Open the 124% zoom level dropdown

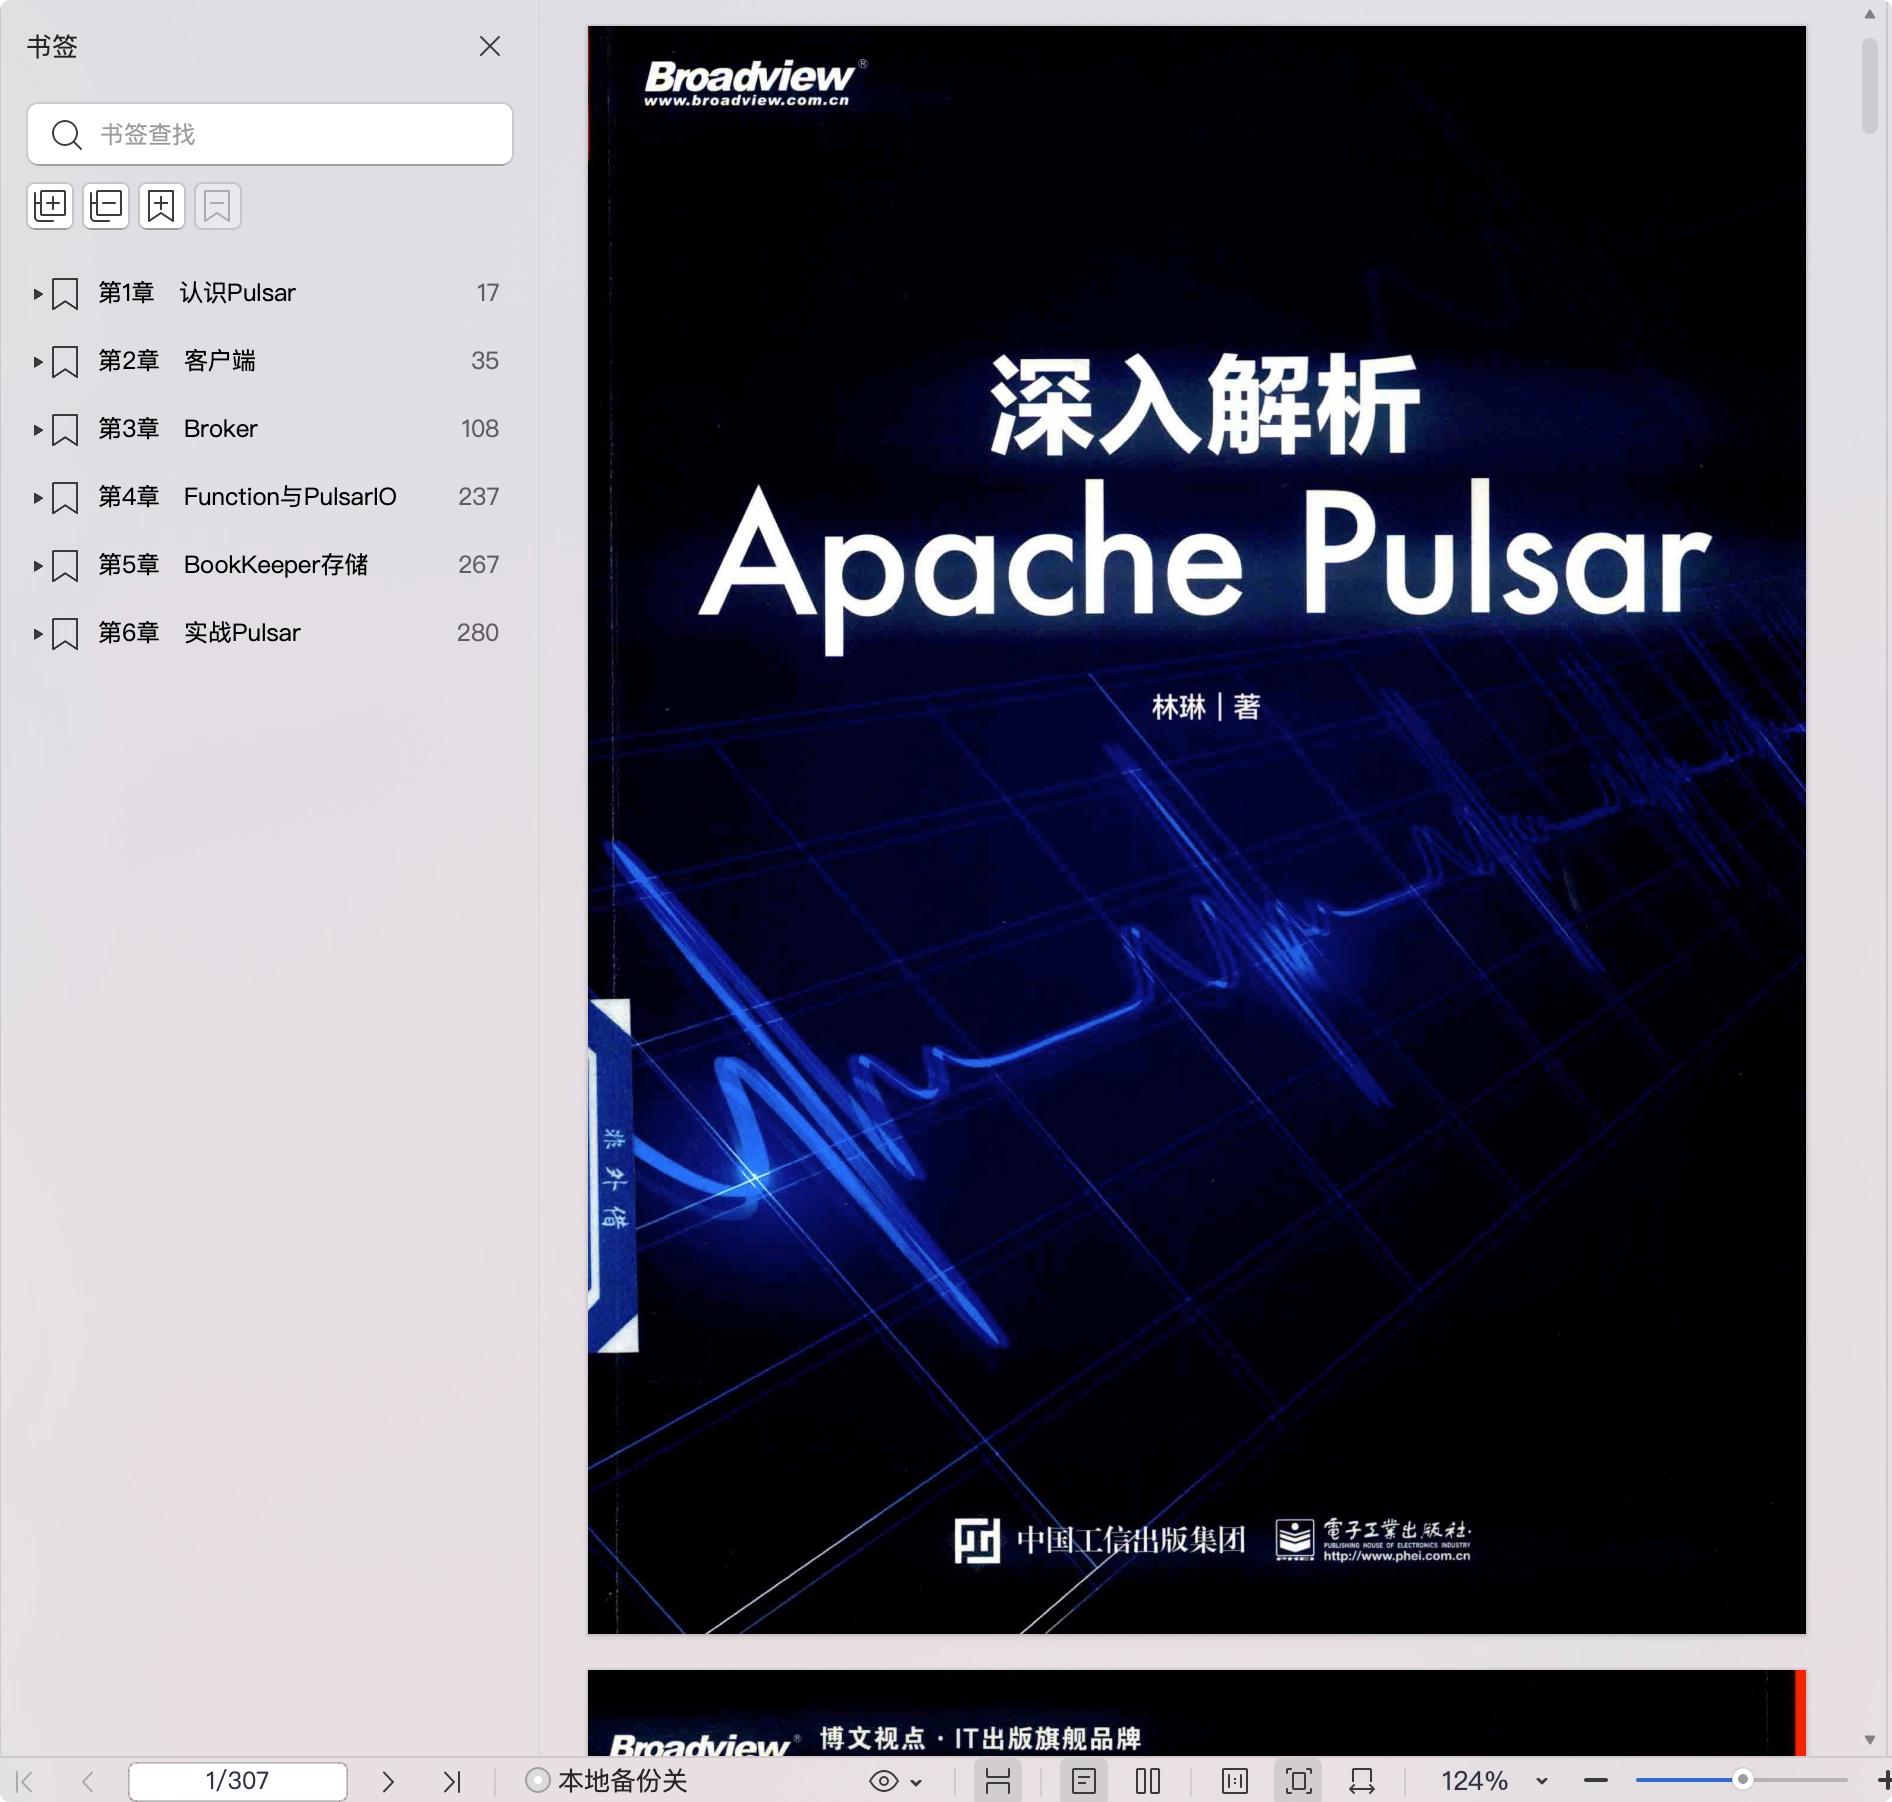point(1541,1781)
